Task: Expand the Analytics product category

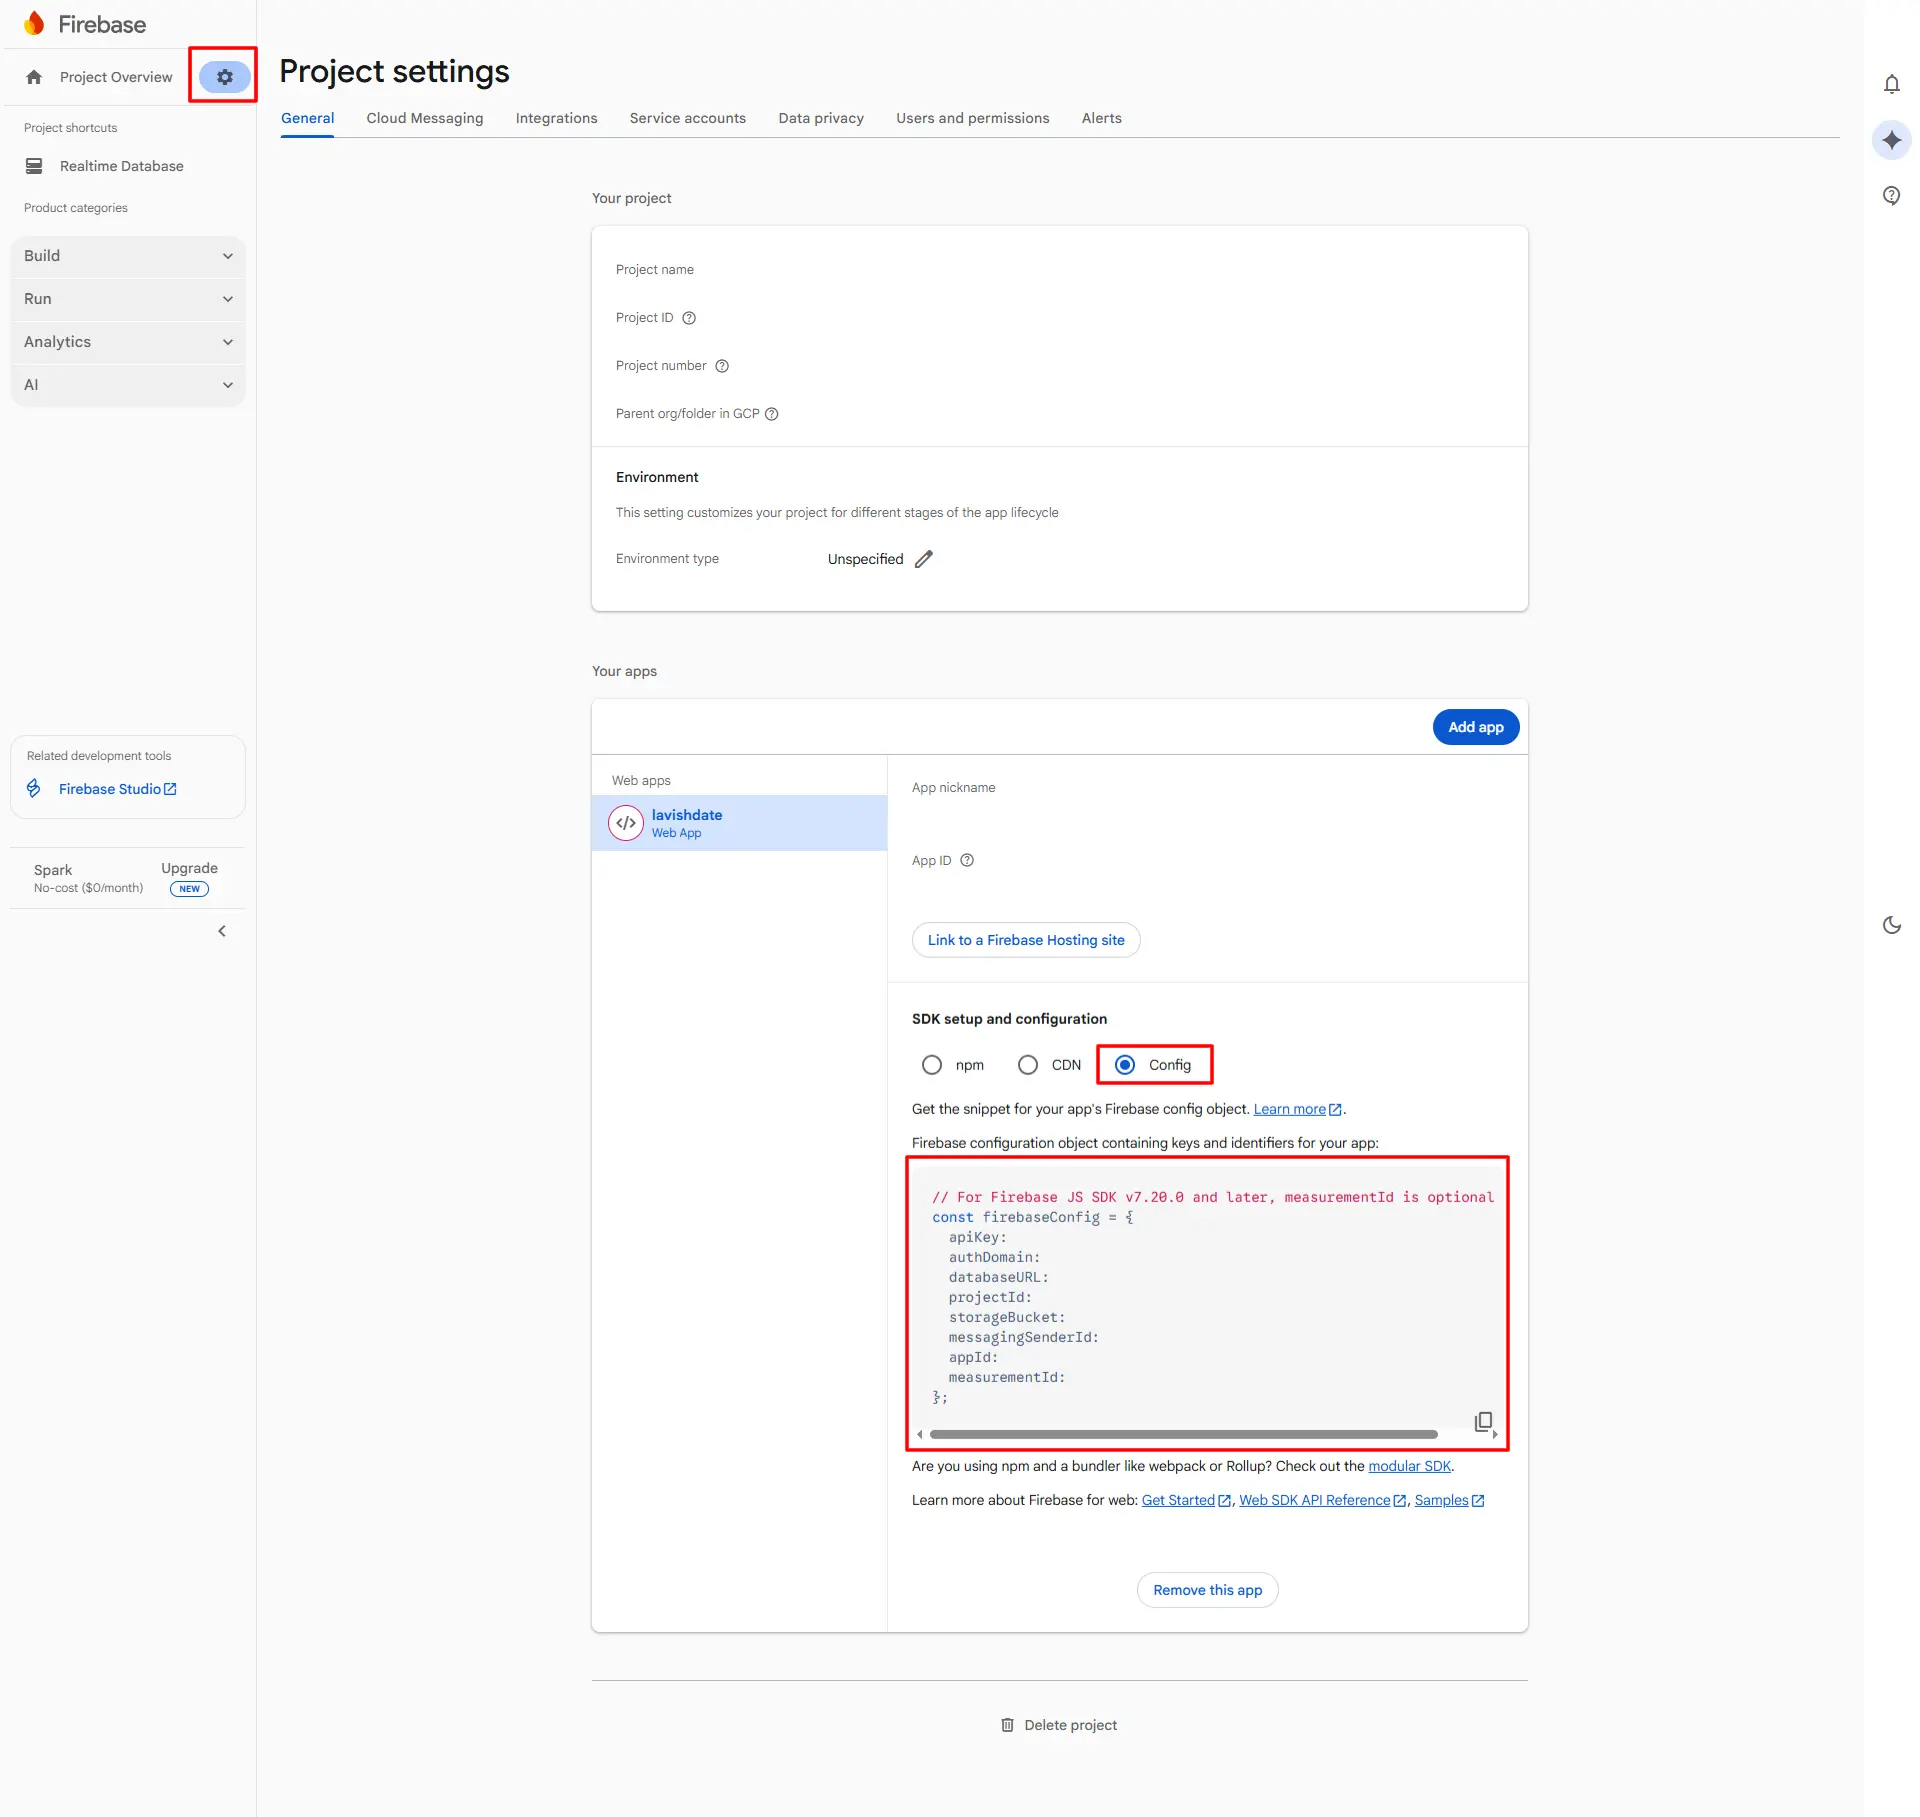Action: coord(128,342)
